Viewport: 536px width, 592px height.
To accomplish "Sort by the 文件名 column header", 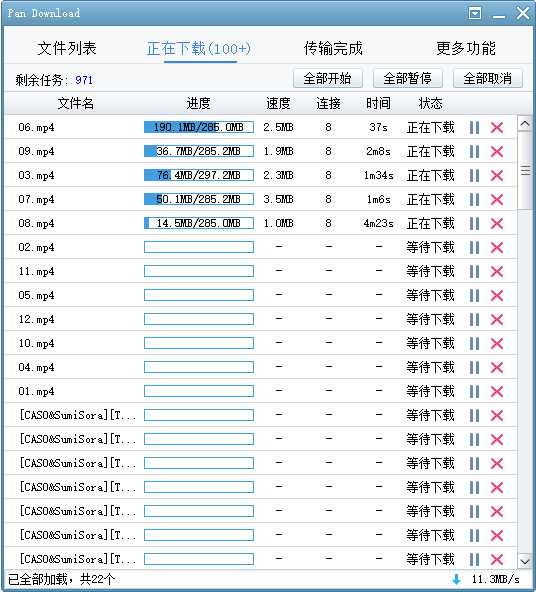I will 75,103.
